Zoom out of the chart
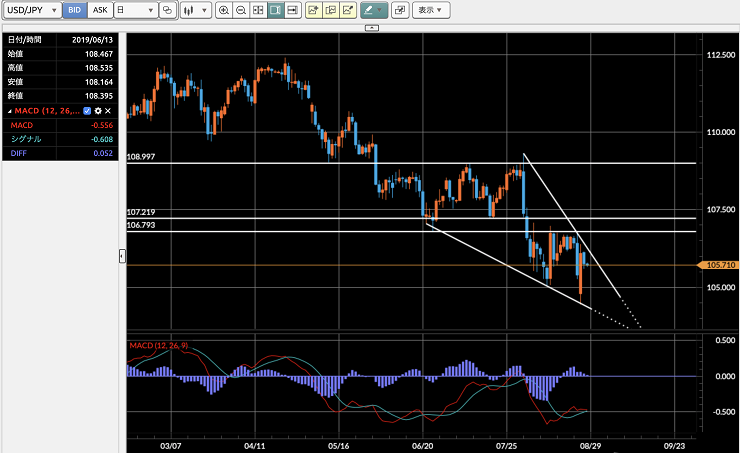This screenshot has width=740, height=453. 241,10
